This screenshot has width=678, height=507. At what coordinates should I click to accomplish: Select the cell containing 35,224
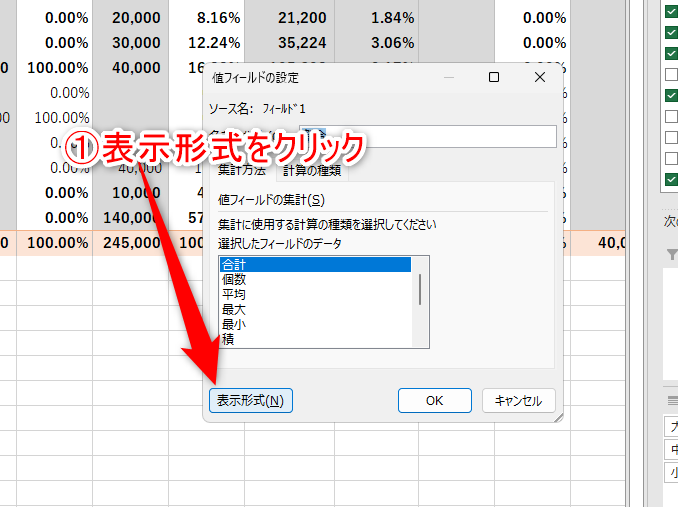290,42
